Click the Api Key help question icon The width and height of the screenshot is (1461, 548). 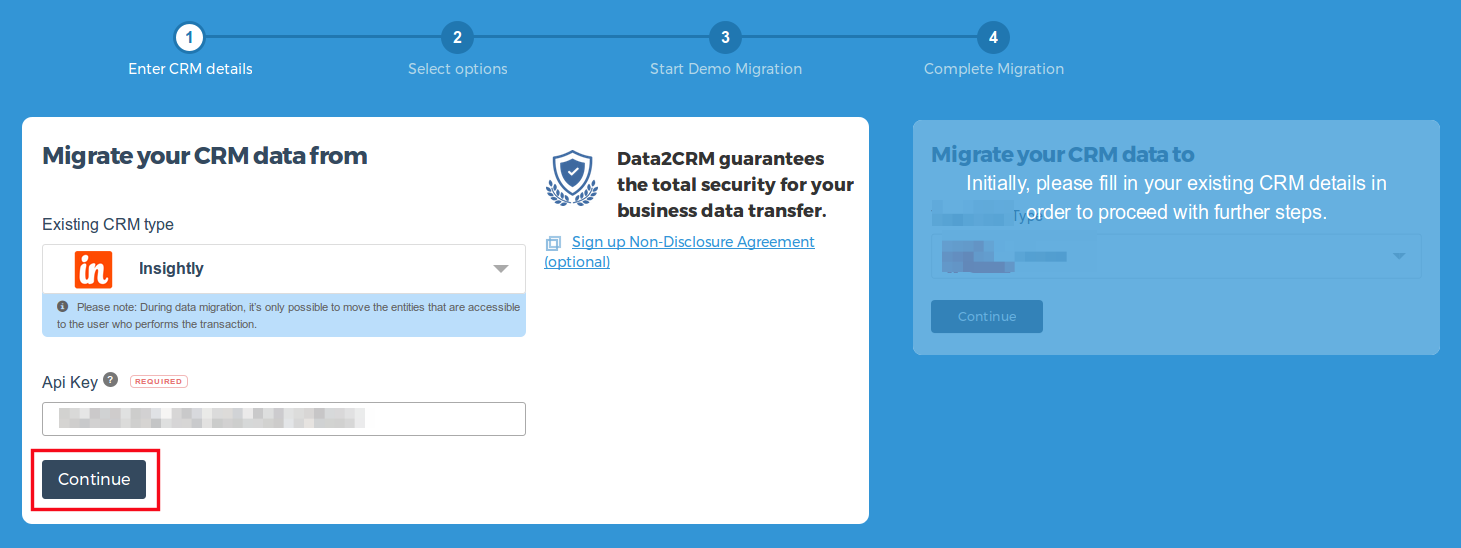111,380
